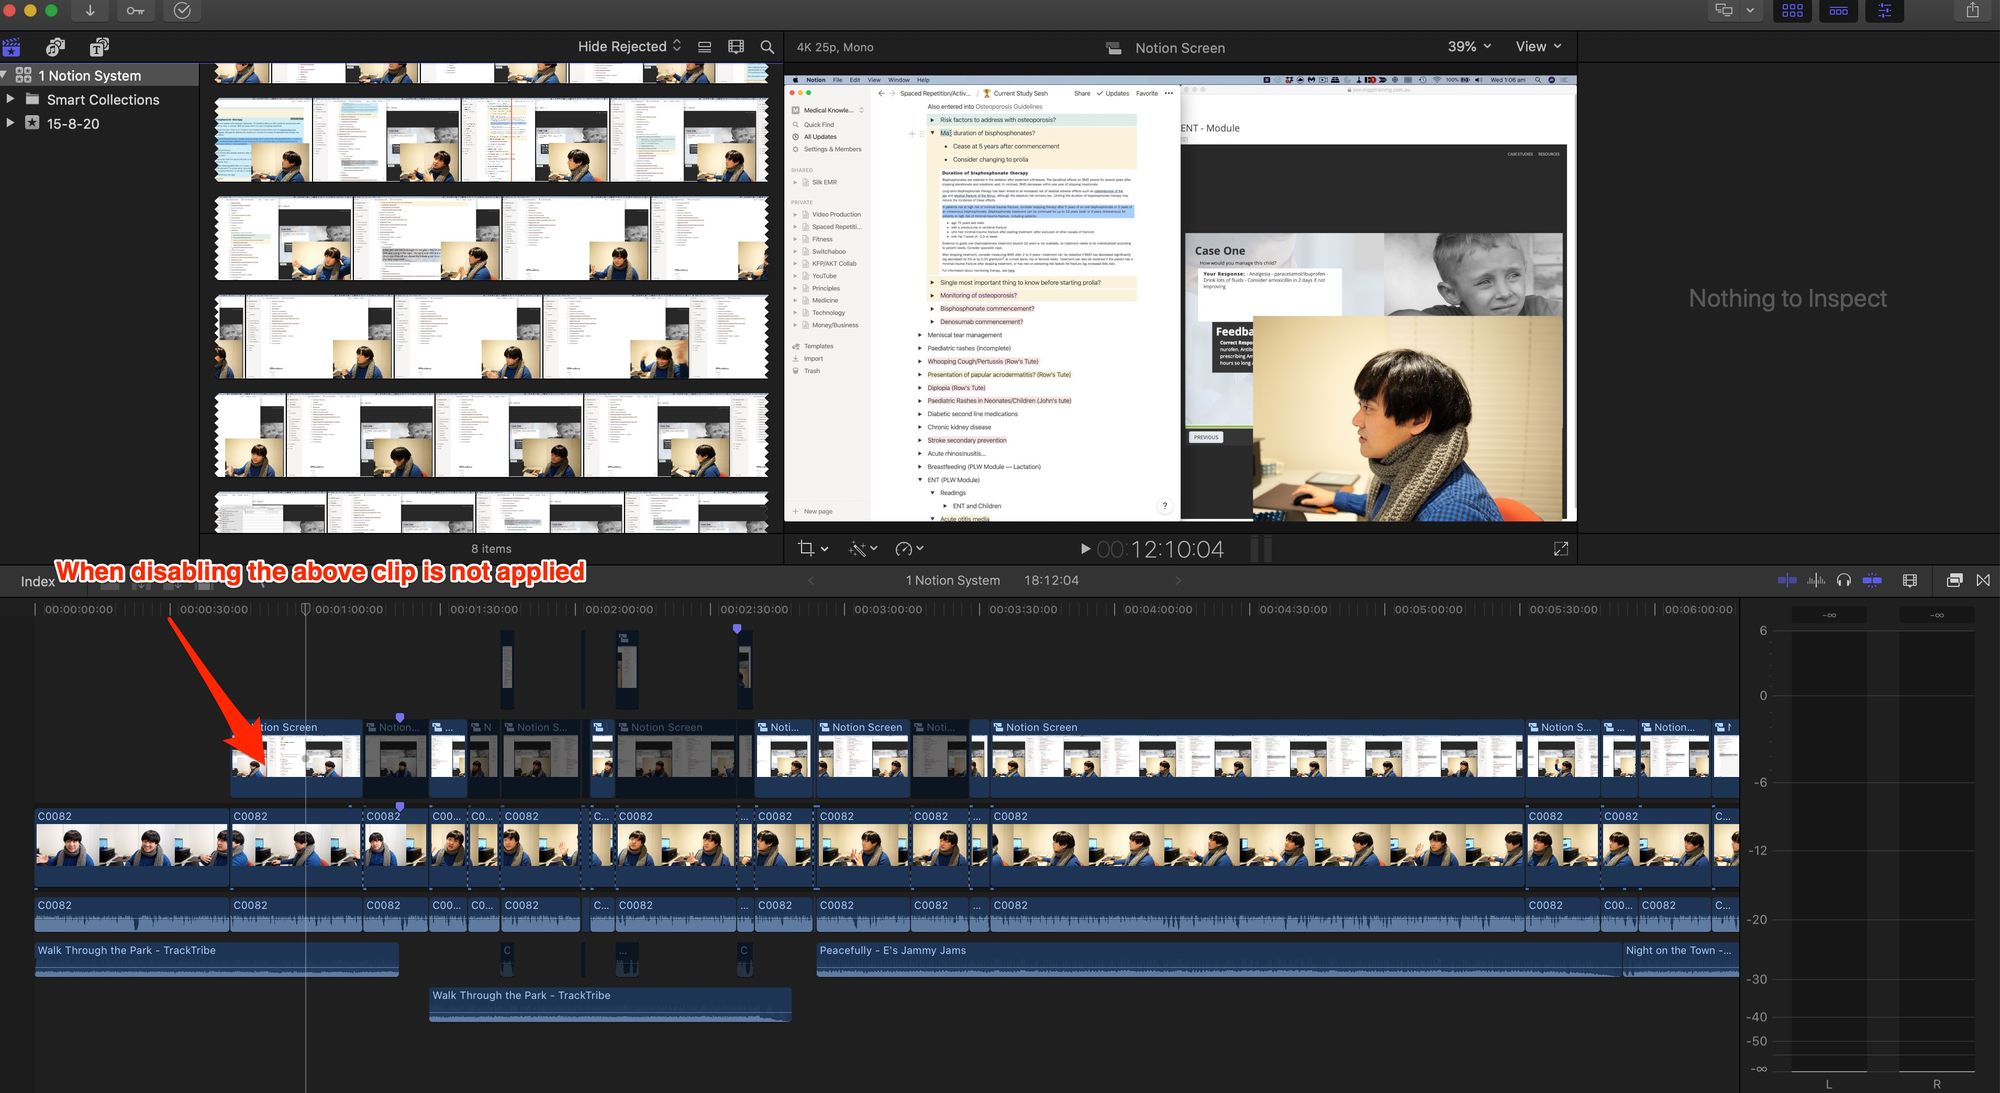2000x1093 pixels.
Task: Toggle timeline snapping on or off
Action: coord(1872,580)
